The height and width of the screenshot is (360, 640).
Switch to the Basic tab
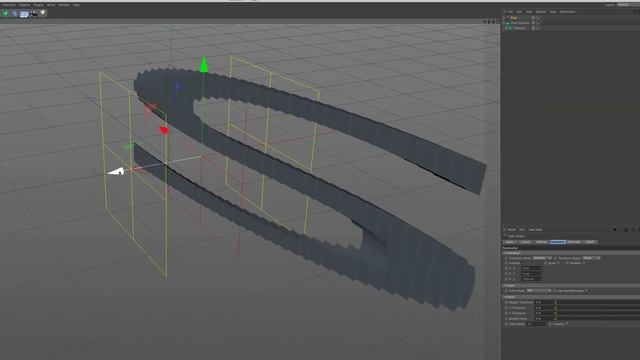510,242
